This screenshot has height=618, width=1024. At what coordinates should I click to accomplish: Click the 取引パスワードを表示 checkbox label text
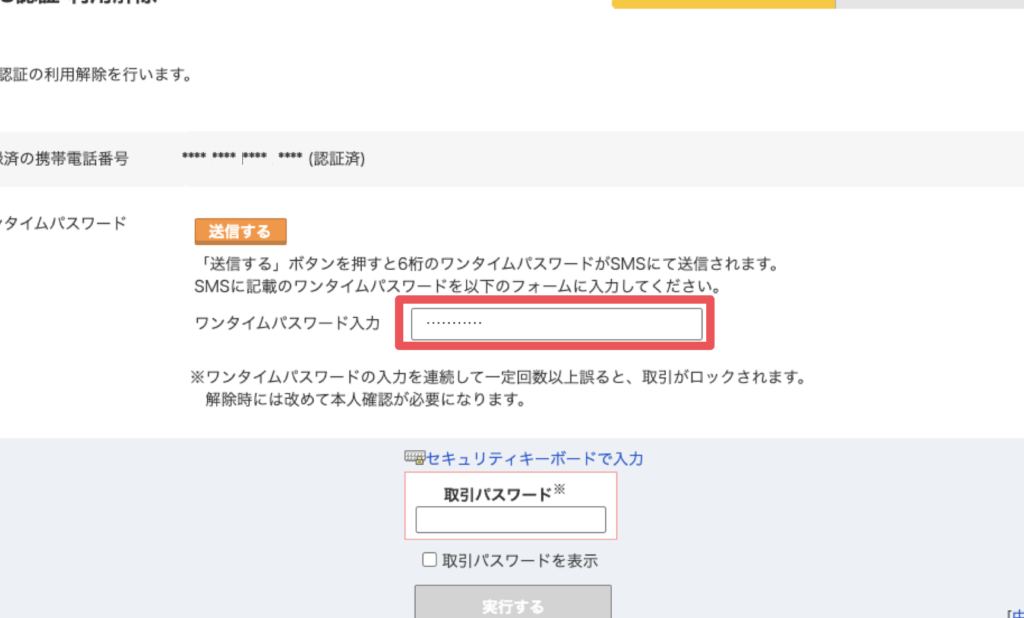pyautogui.click(x=520, y=561)
